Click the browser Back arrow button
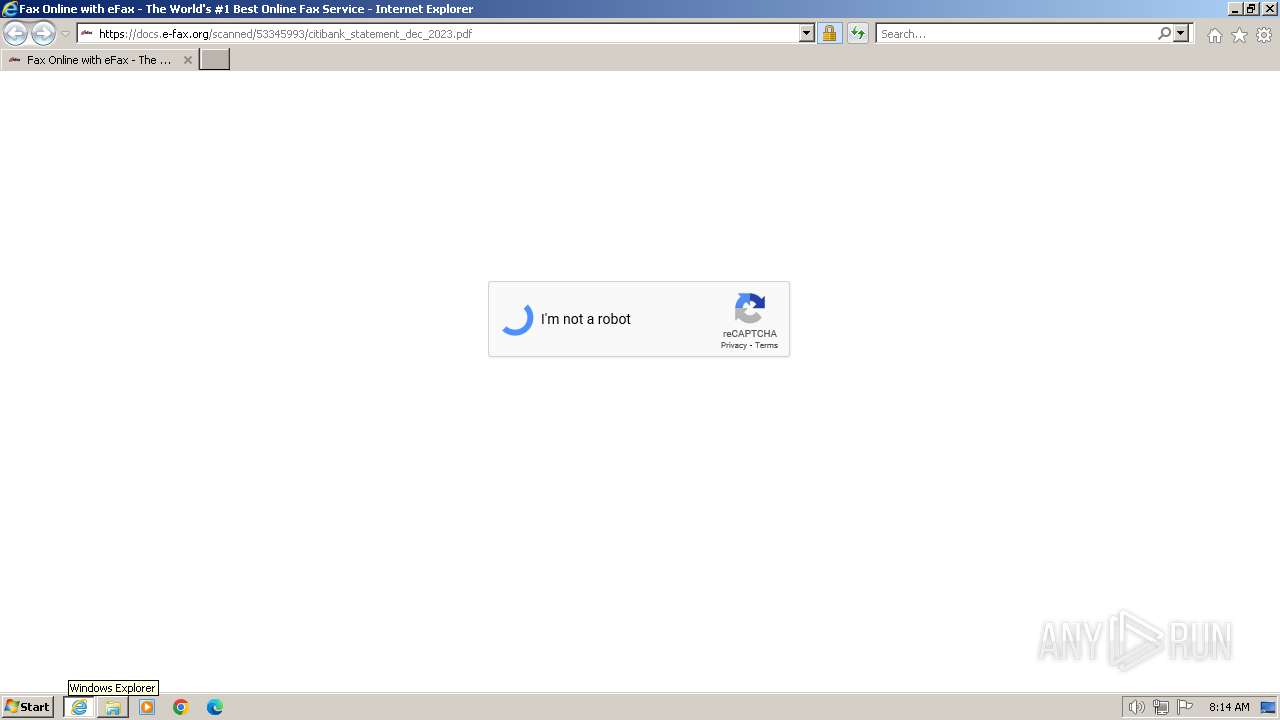1280x720 pixels. (x=15, y=34)
